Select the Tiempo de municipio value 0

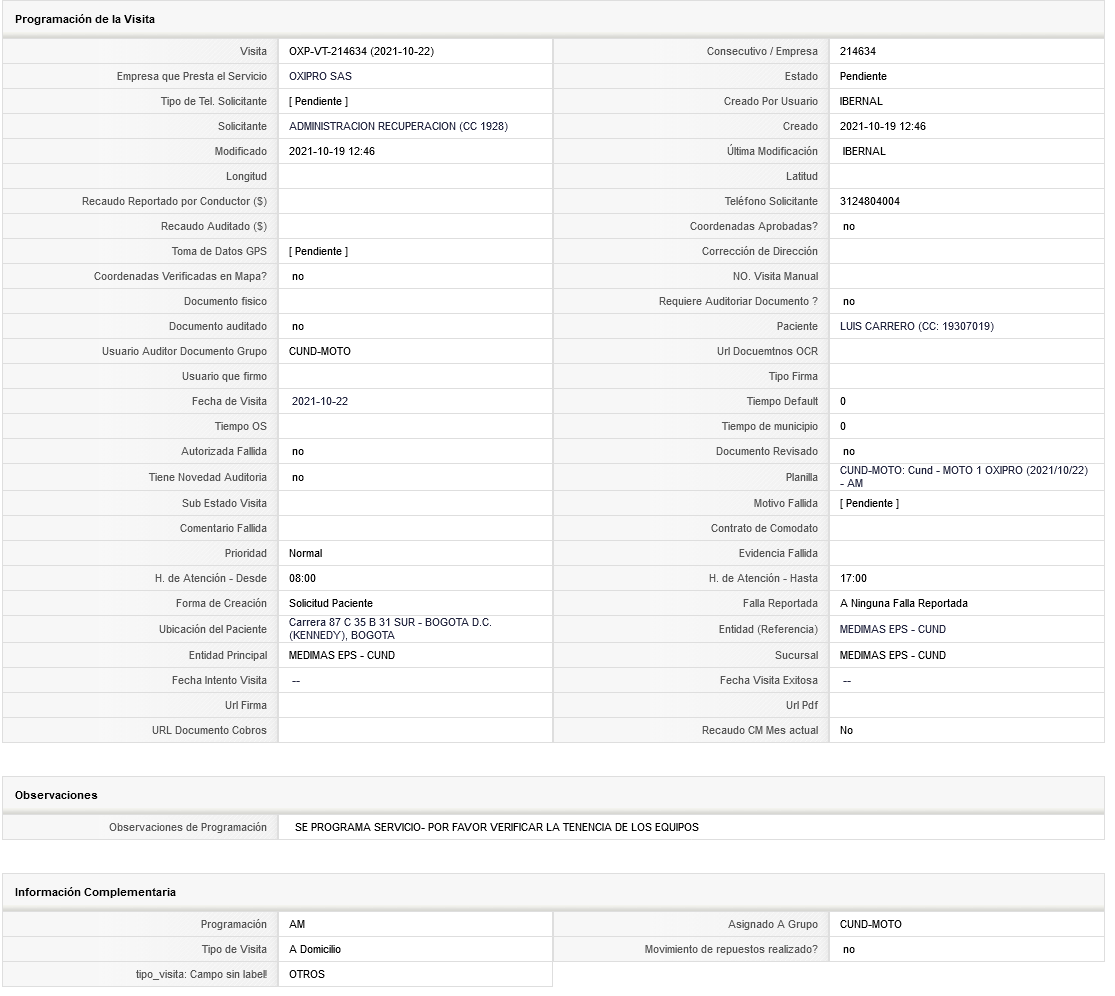(x=843, y=427)
